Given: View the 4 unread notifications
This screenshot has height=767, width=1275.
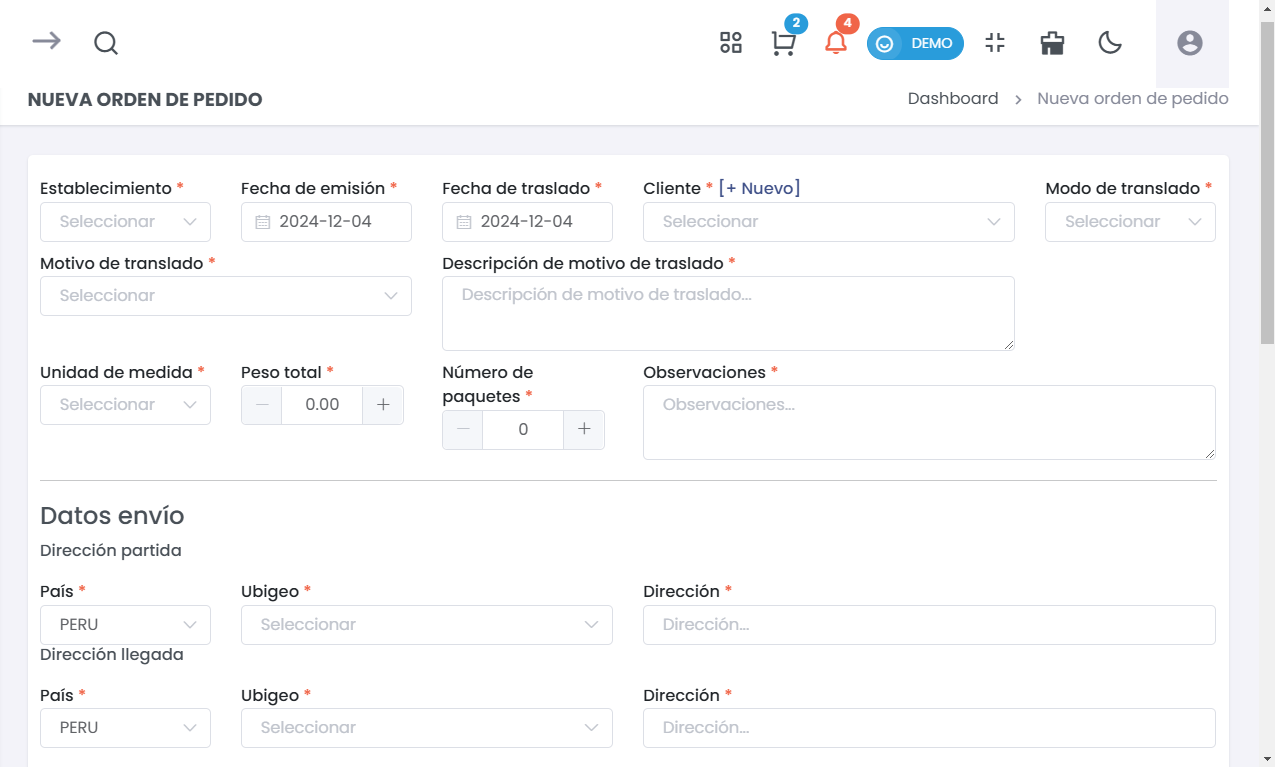Looking at the screenshot, I should (x=835, y=45).
